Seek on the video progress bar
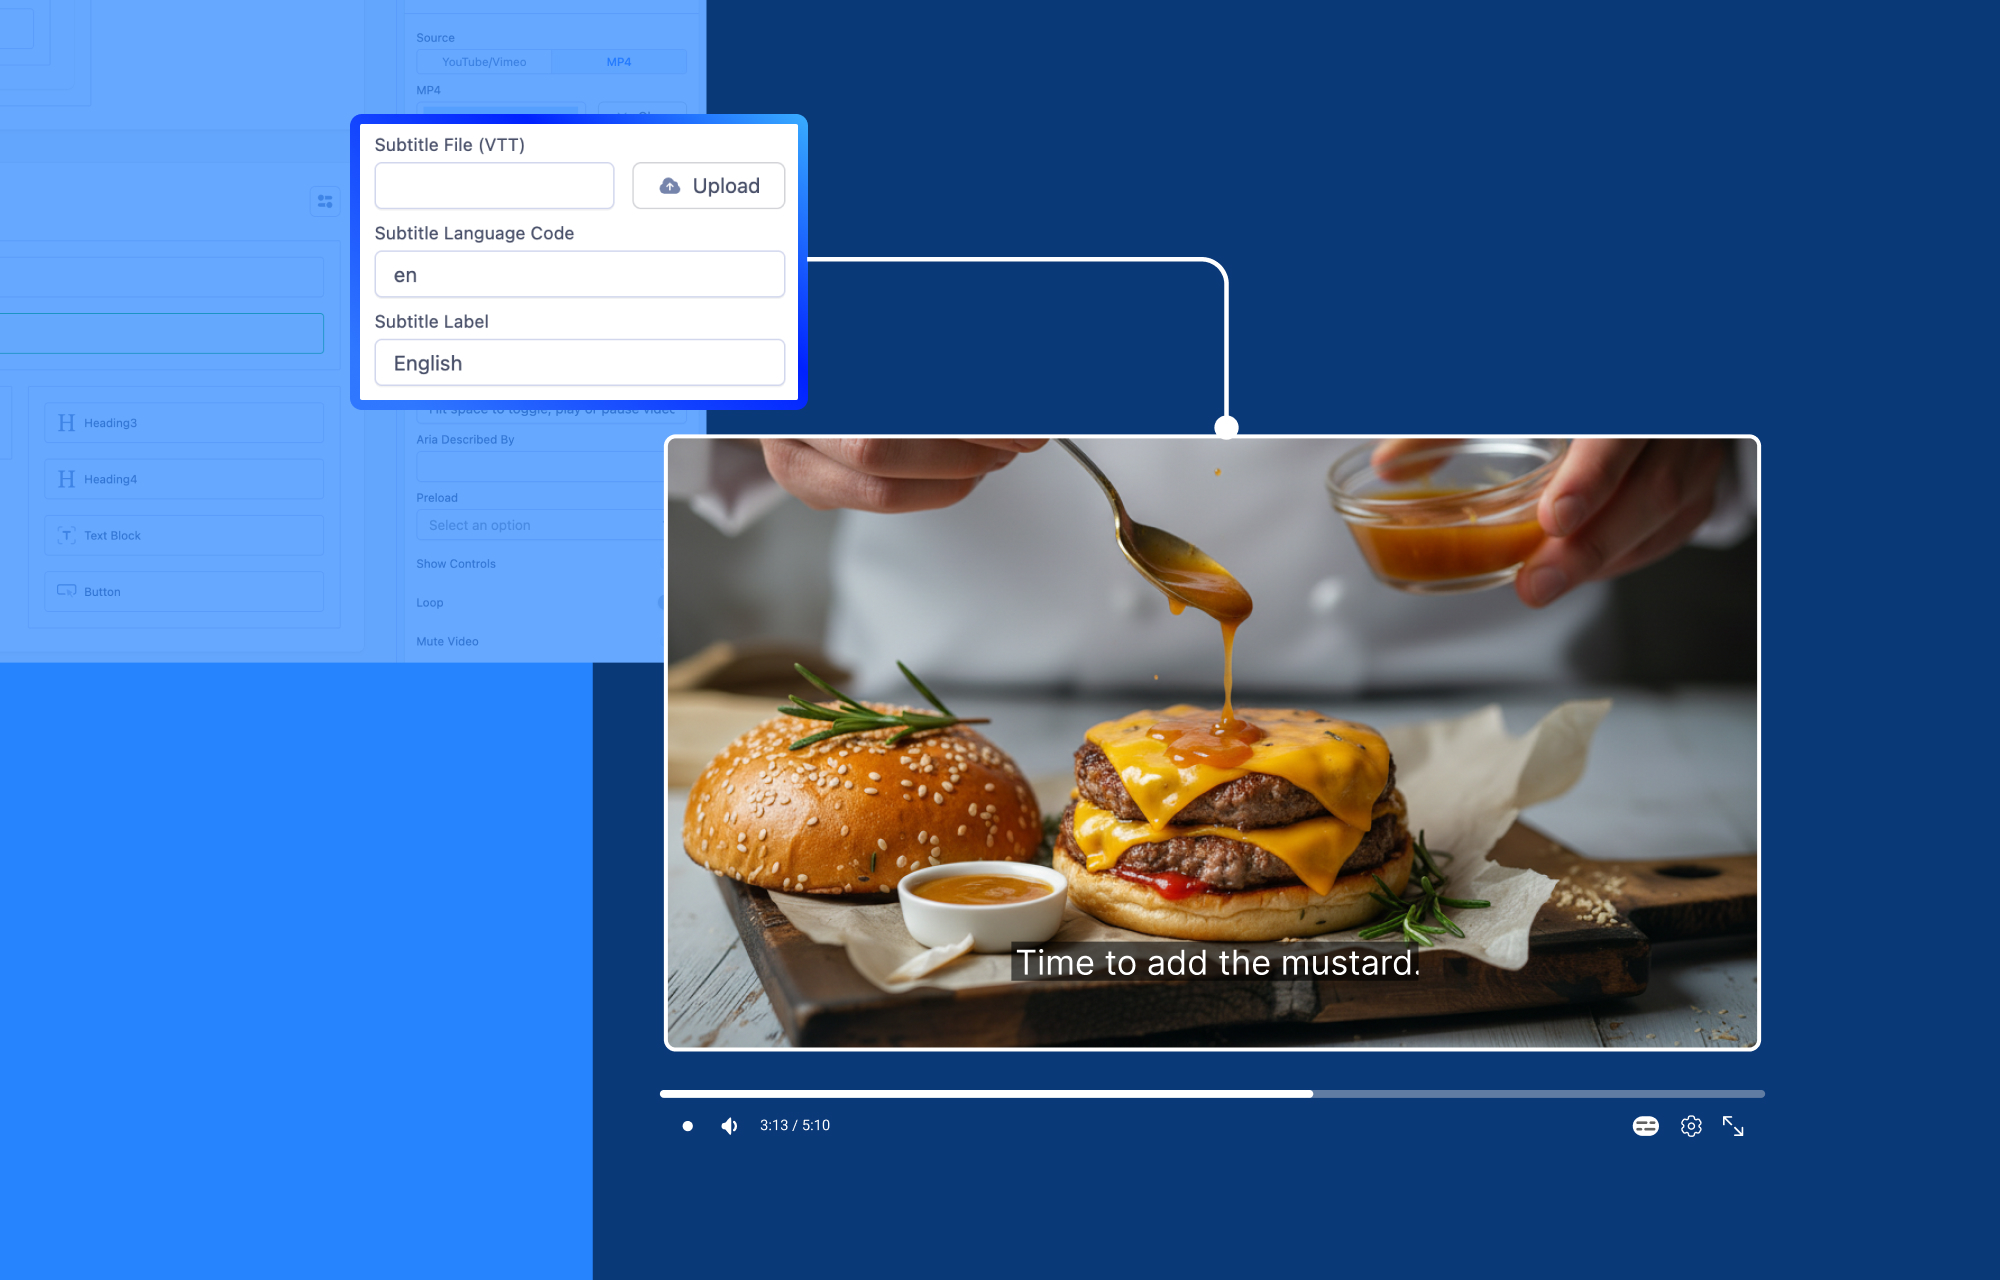Screen dimensions: 2000x1280 tap(1211, 1094)
